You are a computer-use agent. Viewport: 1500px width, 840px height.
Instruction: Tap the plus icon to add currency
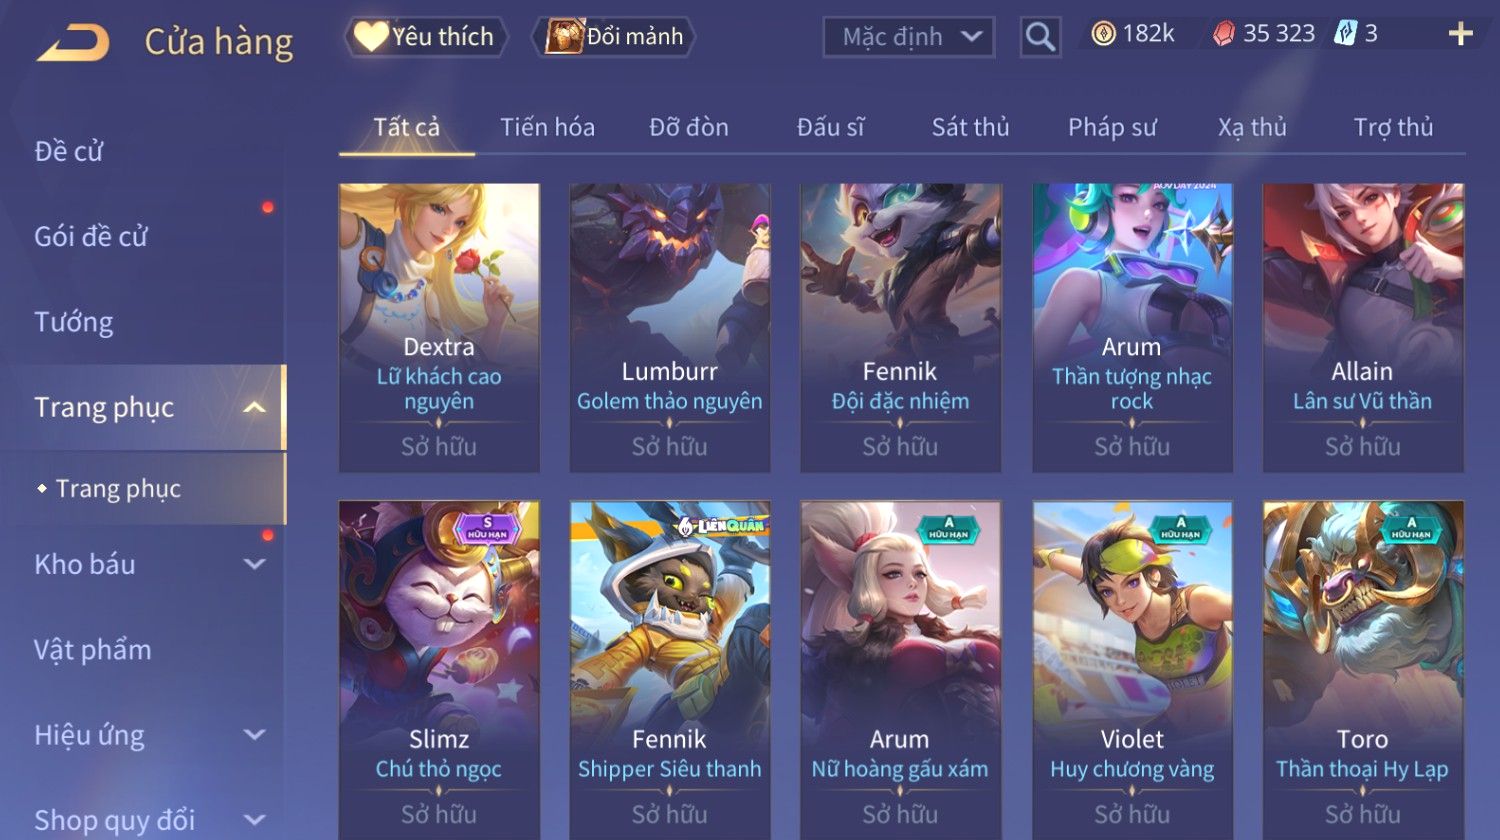[1460, 34]
